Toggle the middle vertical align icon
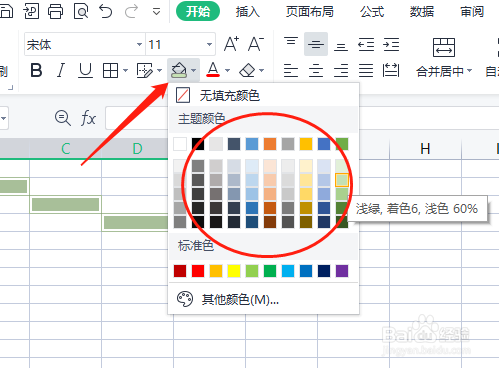This screenshot has height=368, width=499. point(316,44)
